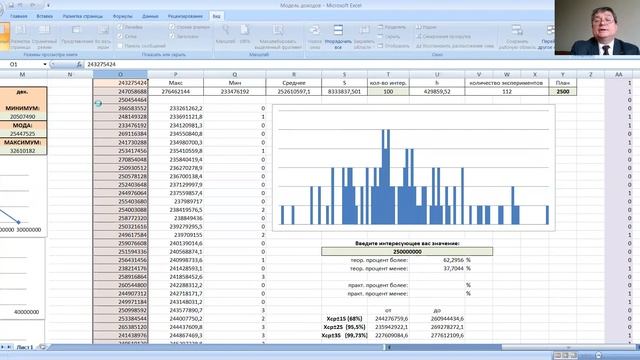Image resolution: width=640 pixels, height=360 pixels.
Task: Switch to Page Break Preview in status bar
Action: coord(574,356)
